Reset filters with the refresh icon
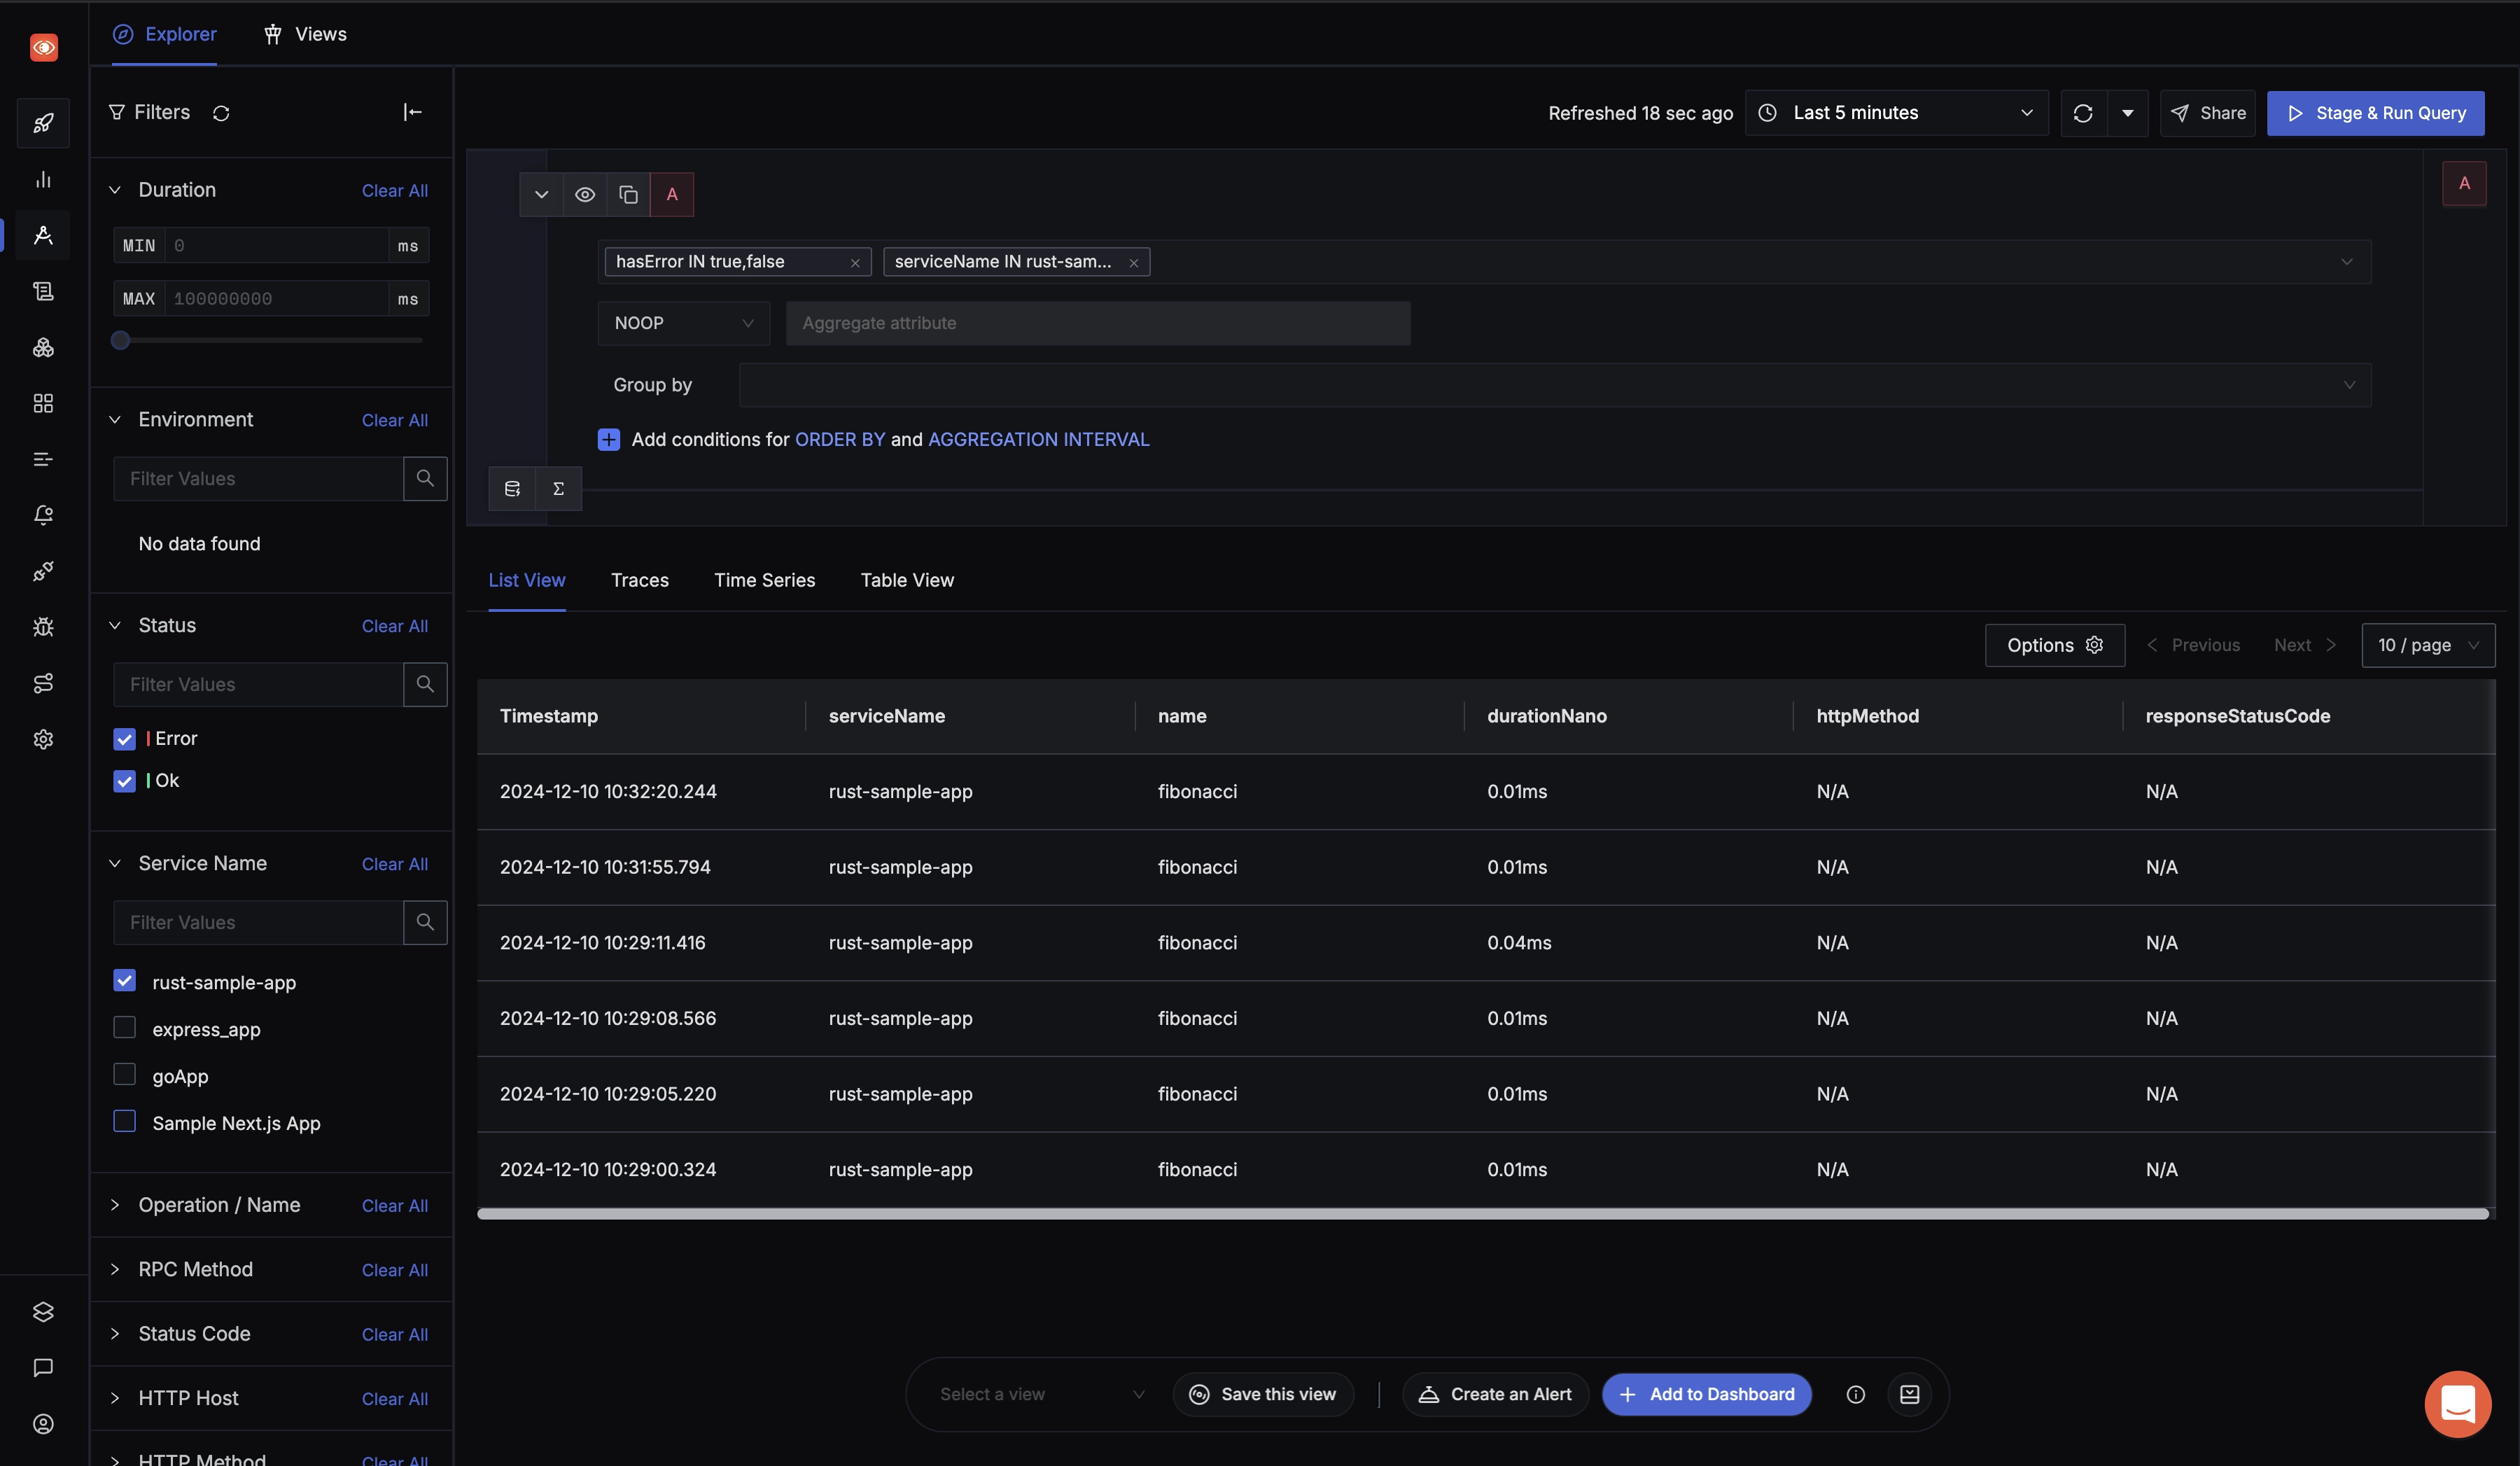The height and width of the screenshot is (1466, 2520). tap(221, 113)
